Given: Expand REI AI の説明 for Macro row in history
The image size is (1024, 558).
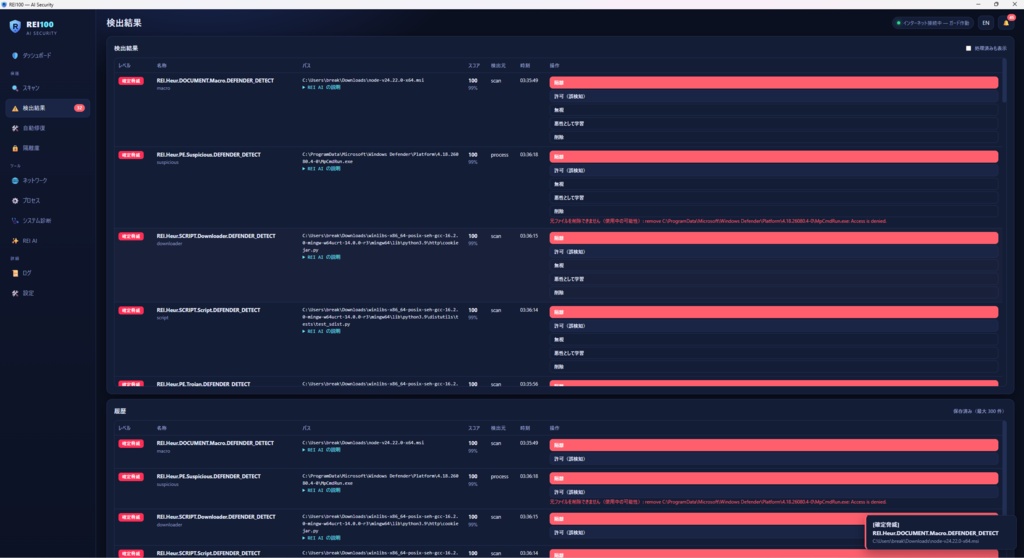Looking at the screenshot, I should tap(321, 450).
